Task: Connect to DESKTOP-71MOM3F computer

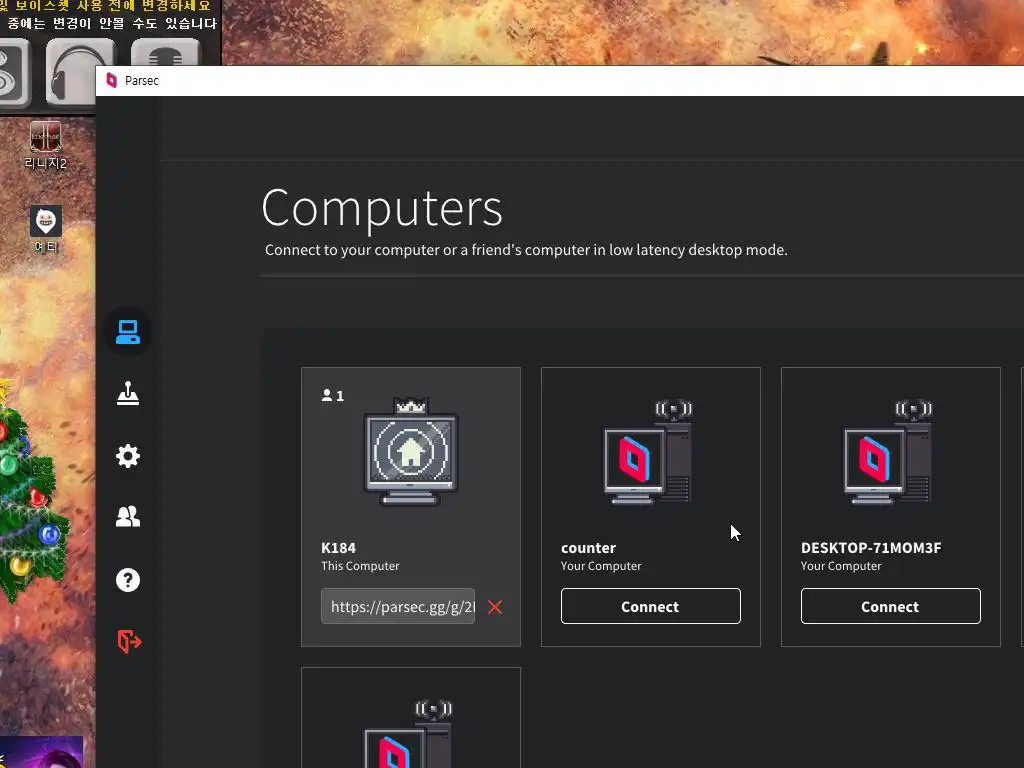Action: coord(890,606)
